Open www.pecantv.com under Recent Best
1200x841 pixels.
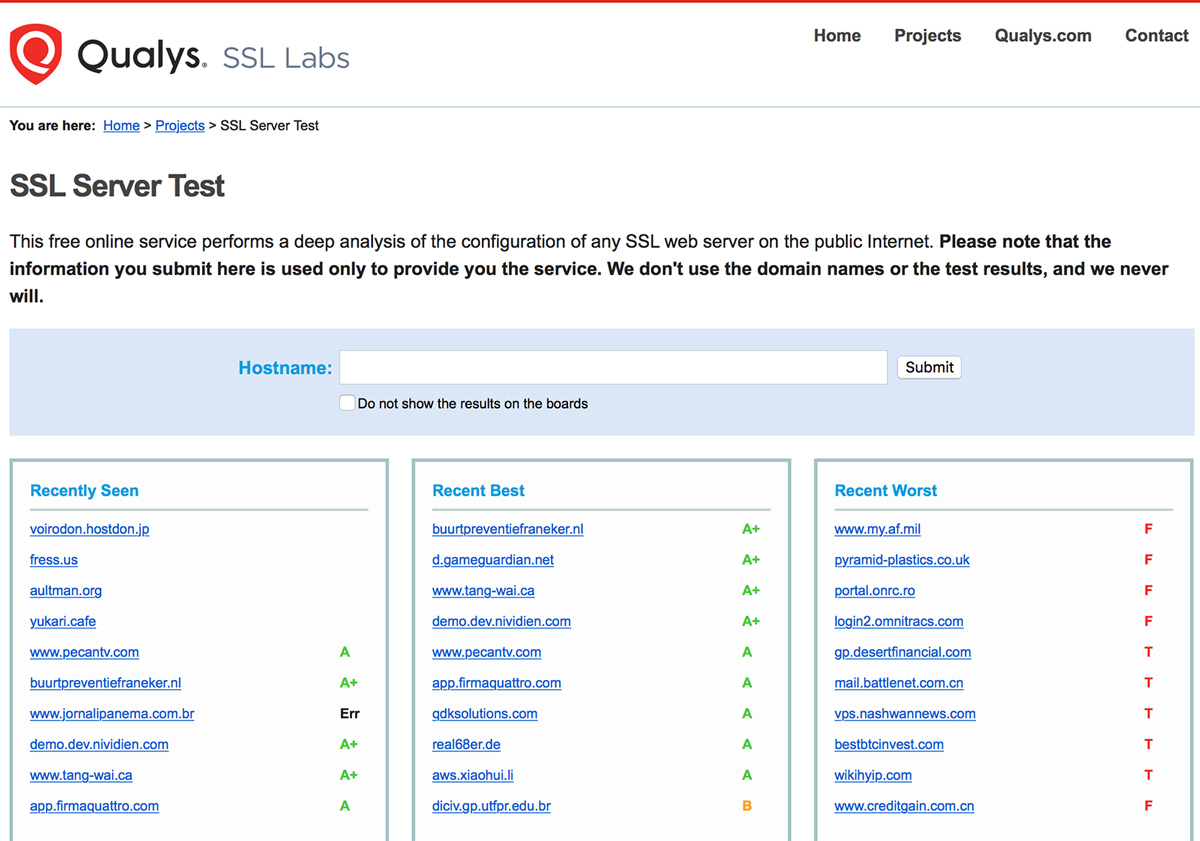pos(486,653)
